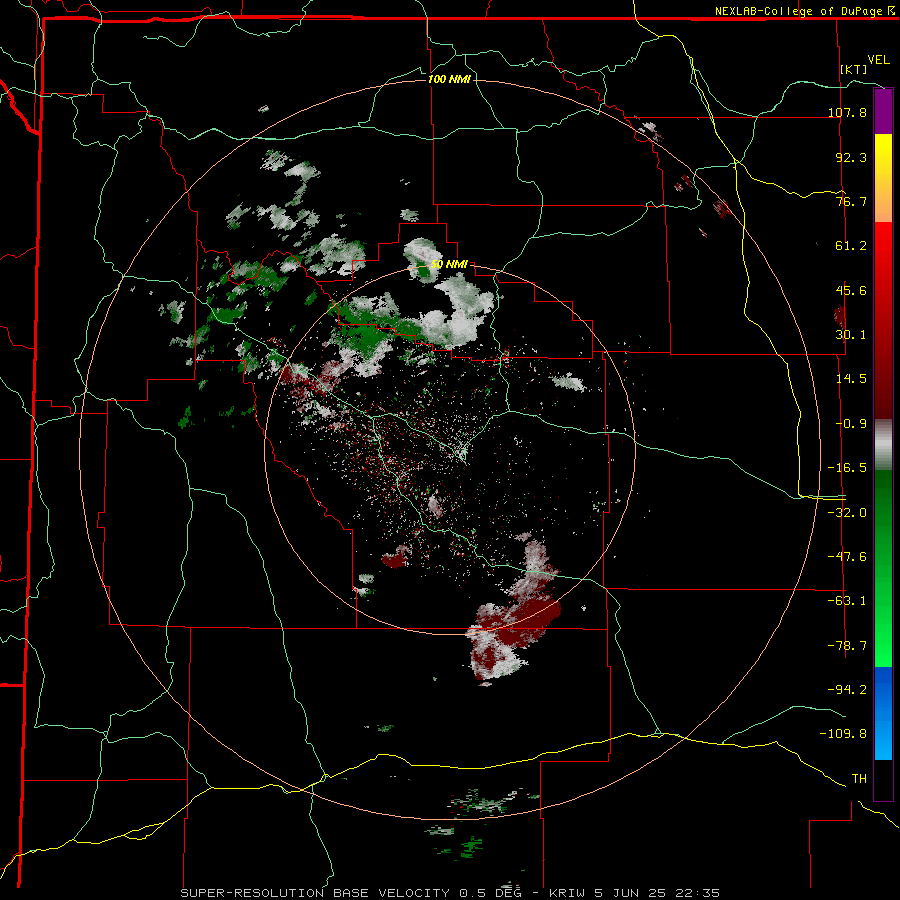Click the 14.5 scale value

[851, 379]
